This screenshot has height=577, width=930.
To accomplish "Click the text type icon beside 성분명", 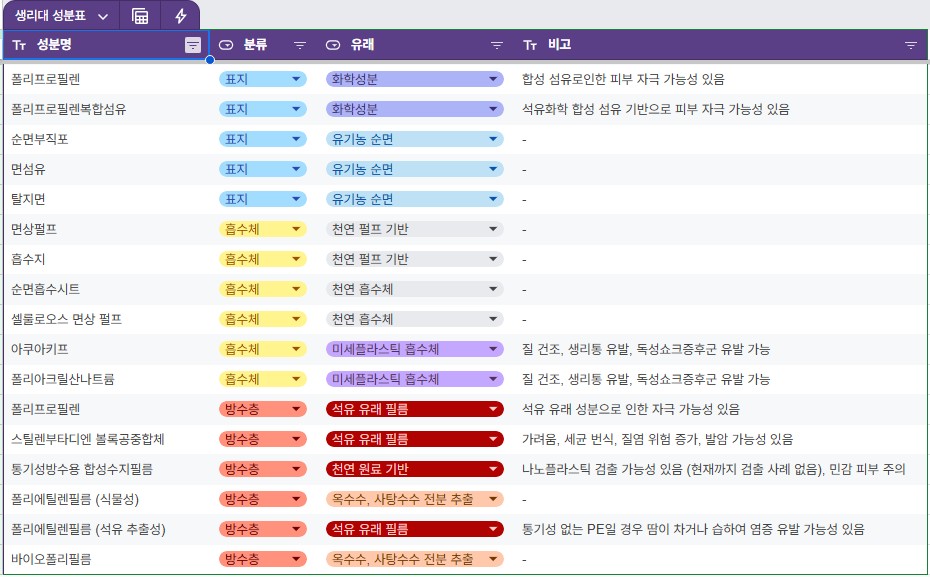I will [19, 45].
